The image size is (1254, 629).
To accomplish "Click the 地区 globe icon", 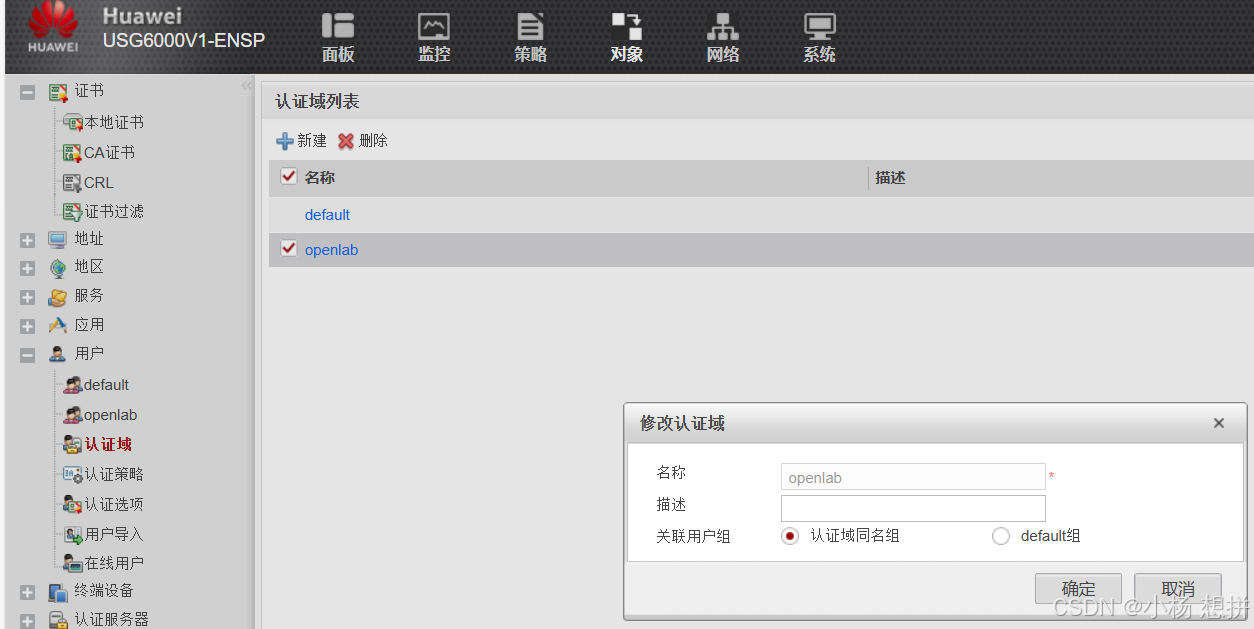I will click(x=58, y=268).
